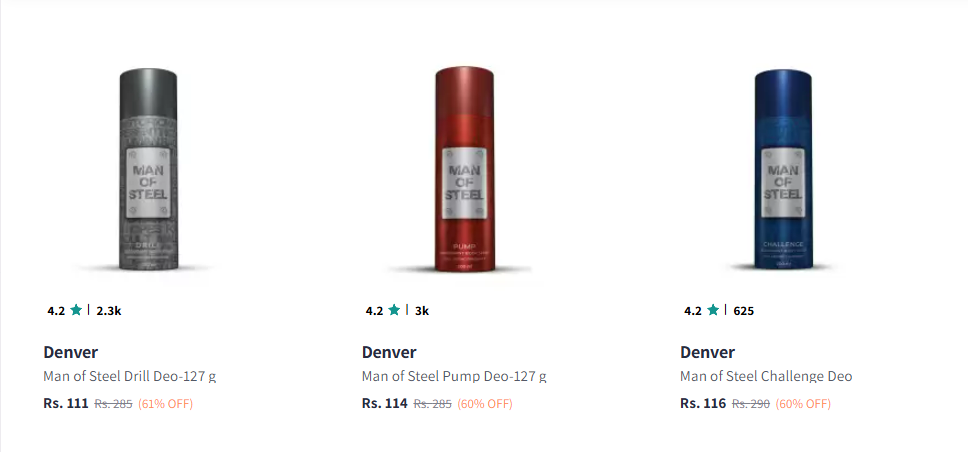The height and width of the screenshot is (452, 968).
Task: Click the green star beside the 2.3k ratings
Action: coord(76,310)
